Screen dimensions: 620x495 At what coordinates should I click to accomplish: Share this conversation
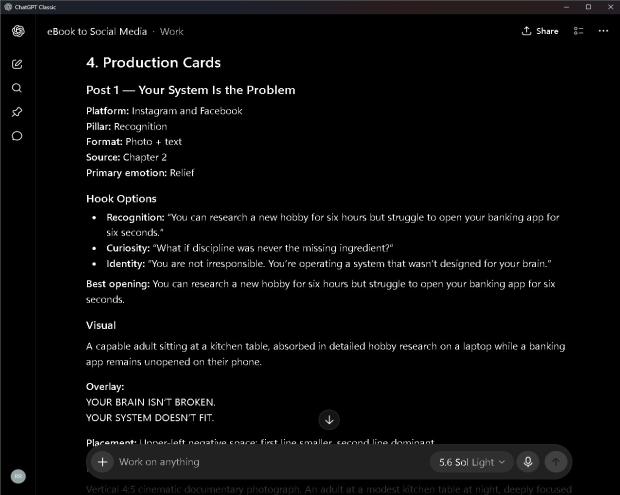tap(540, 31)
